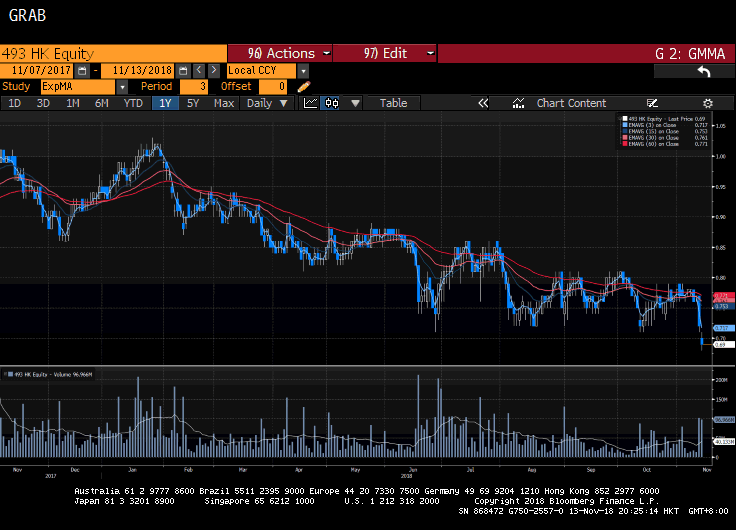Open Chart Content panel

click(571, 103)
